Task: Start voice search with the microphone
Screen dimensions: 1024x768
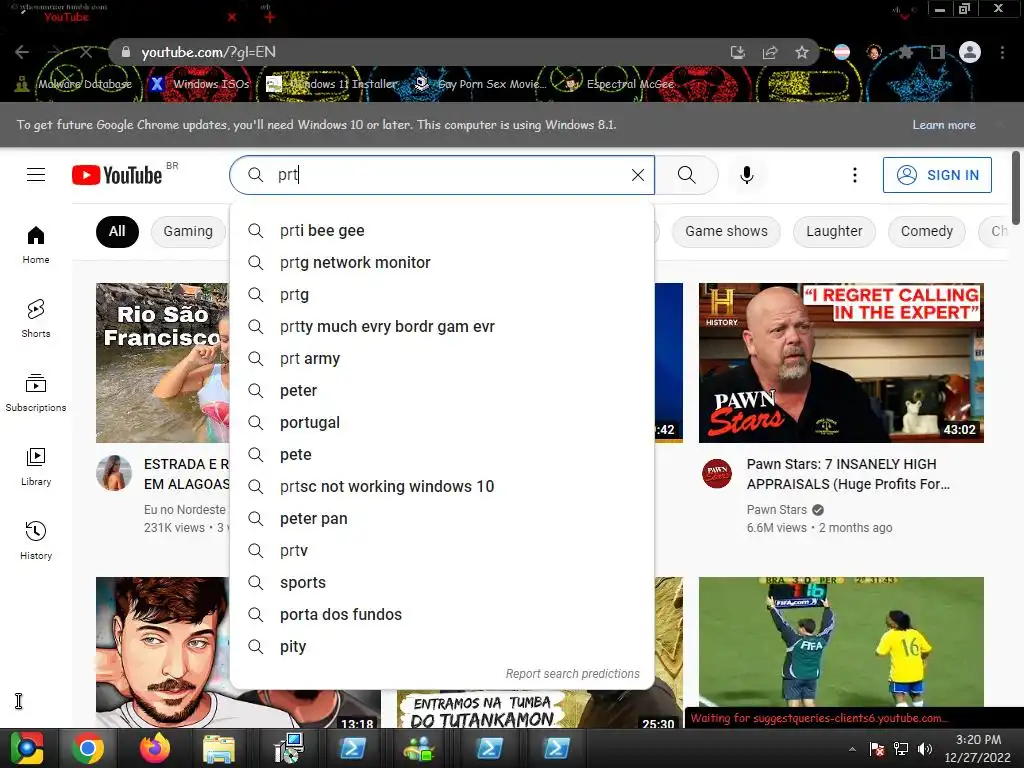Action: click(746, 175)
